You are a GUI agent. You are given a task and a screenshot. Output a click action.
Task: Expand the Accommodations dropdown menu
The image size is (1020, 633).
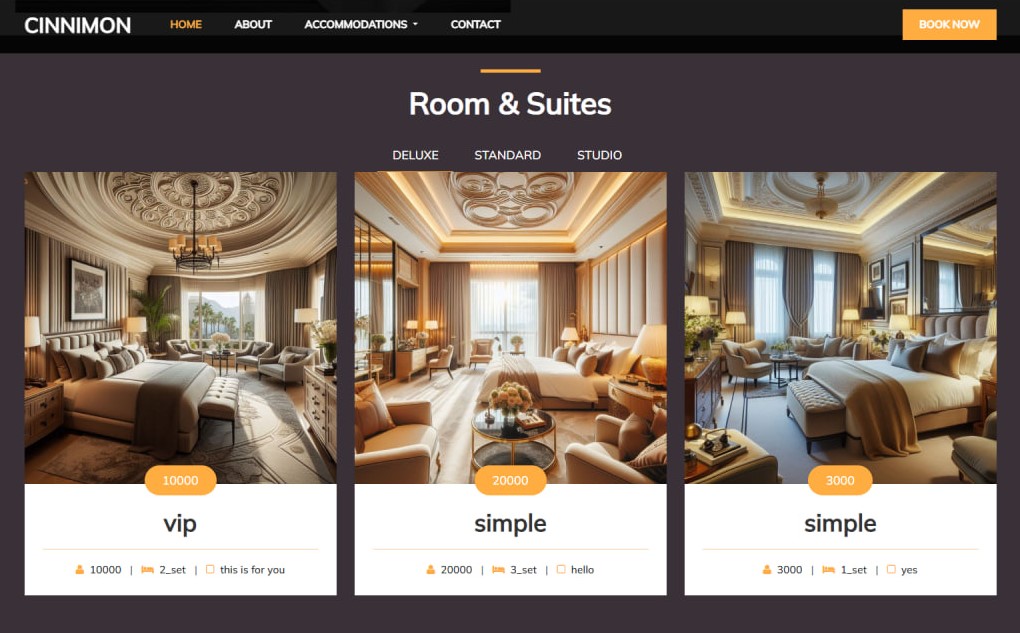point(361,24)
